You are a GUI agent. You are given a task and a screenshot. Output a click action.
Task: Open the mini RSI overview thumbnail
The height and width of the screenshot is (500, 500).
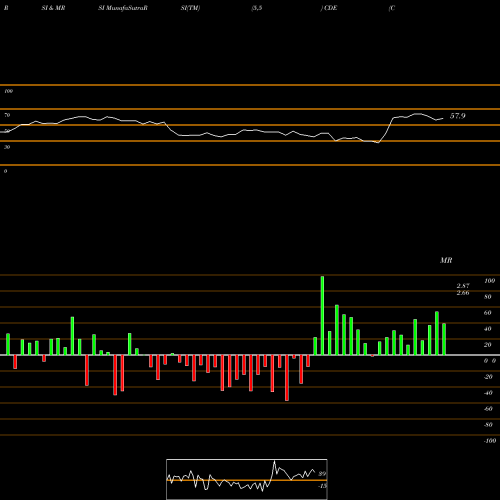click(x=247, y=479)
